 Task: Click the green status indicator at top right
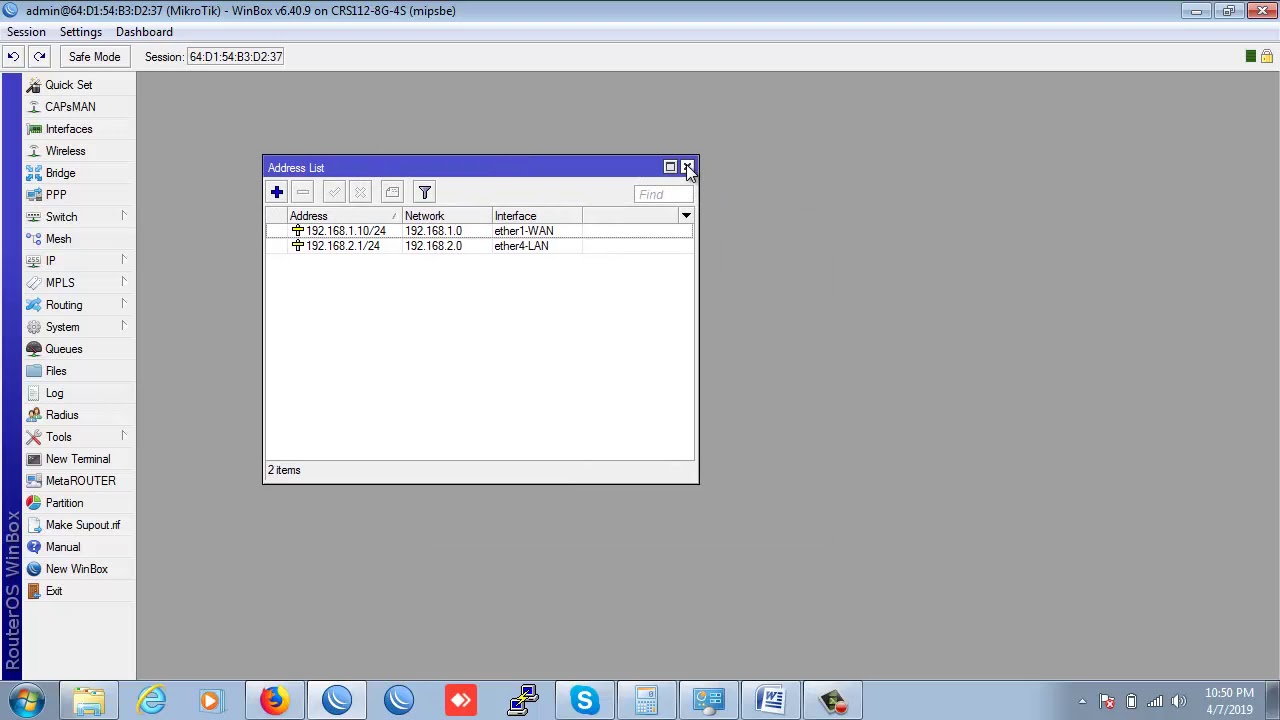(x=1250, y=57)
